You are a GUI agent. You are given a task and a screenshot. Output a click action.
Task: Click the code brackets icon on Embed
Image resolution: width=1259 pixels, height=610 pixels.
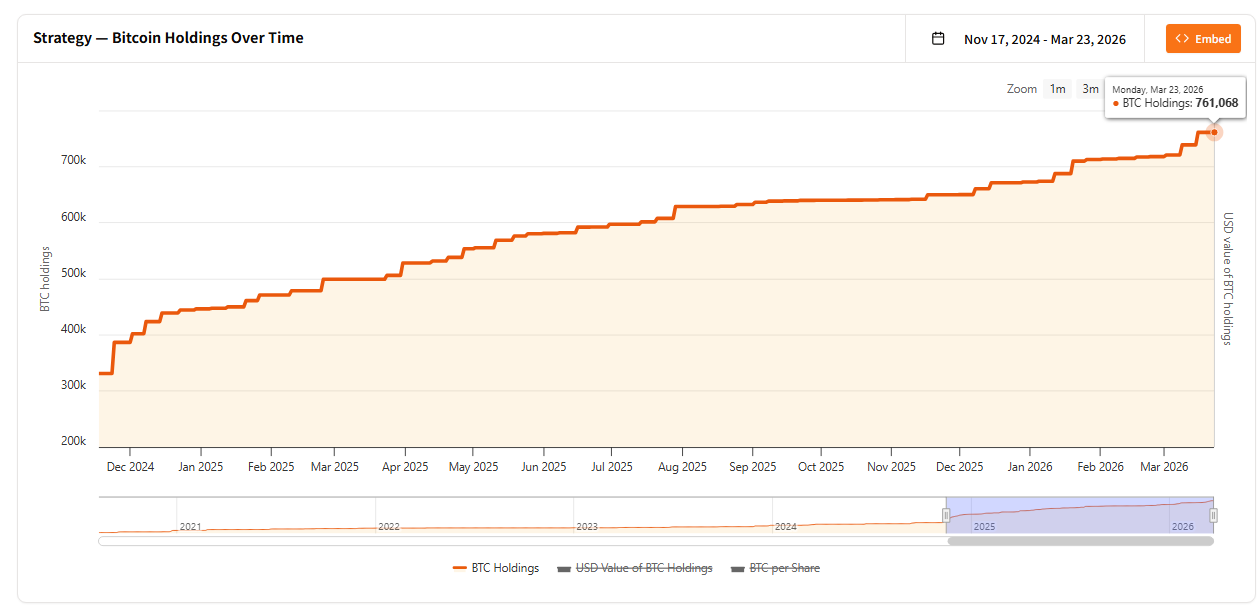[1182, 39]
